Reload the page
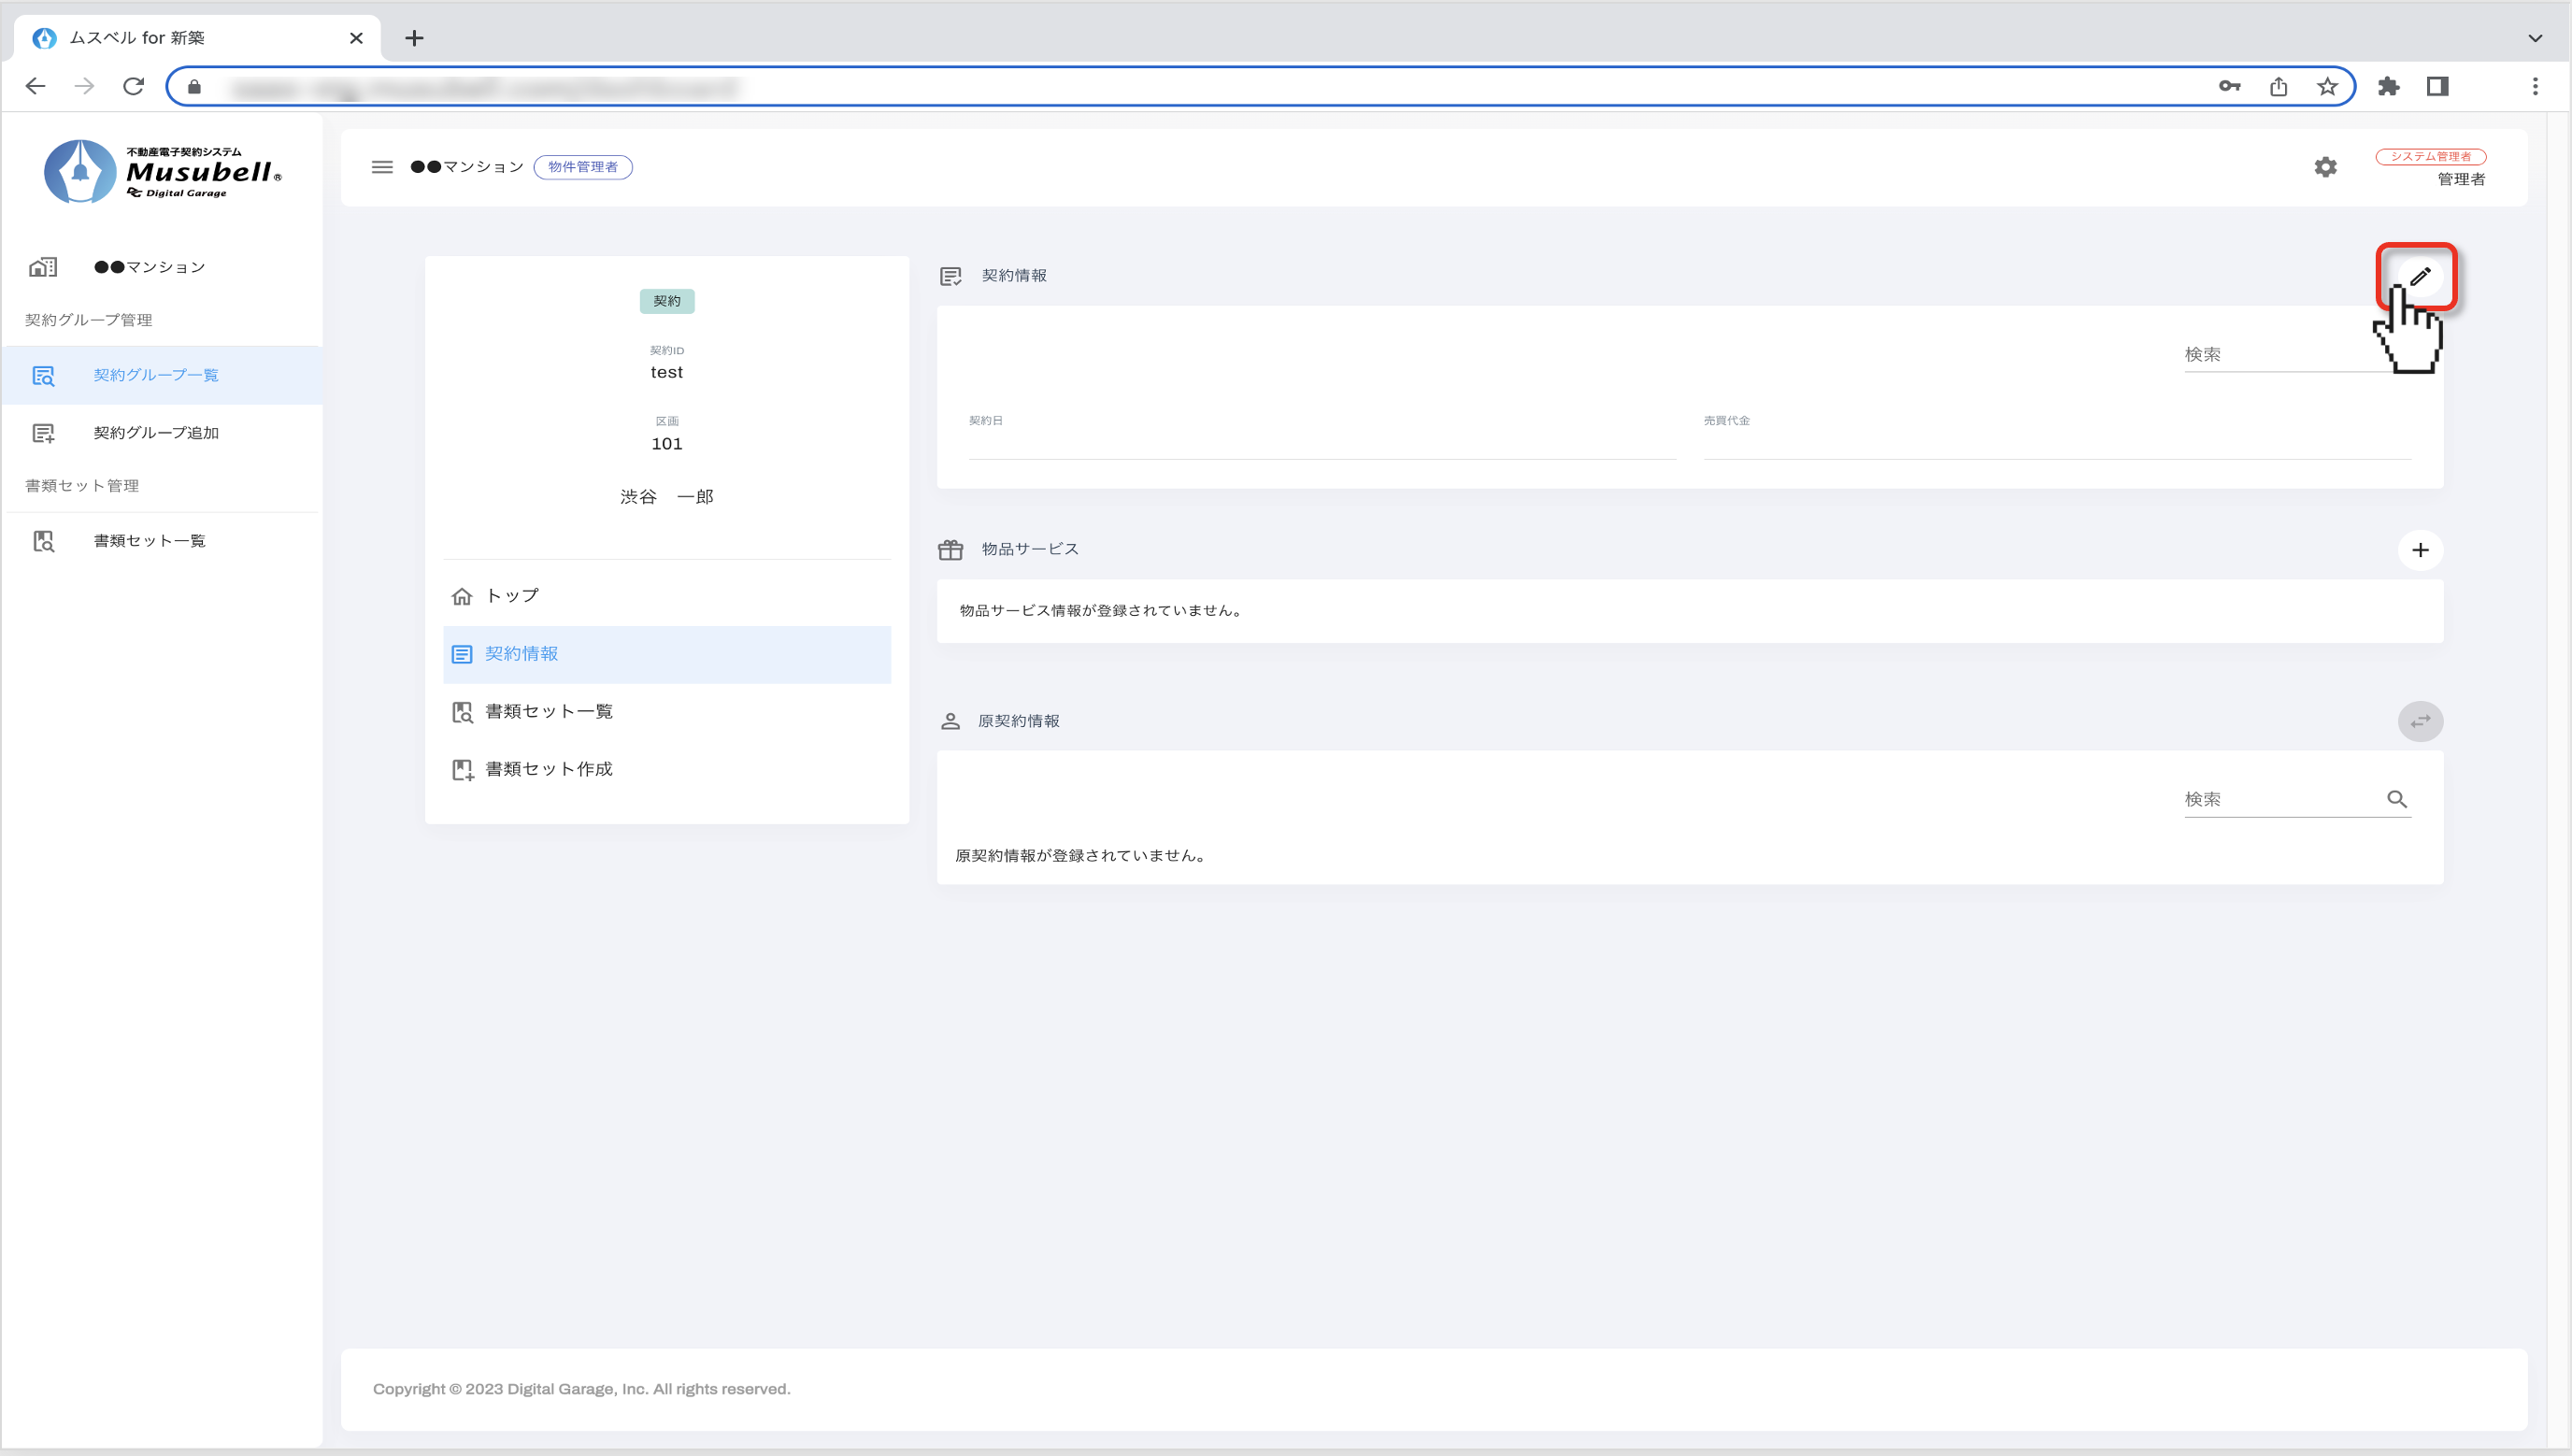Viewport: 2572px width, 1456px height. pos(133,87)
